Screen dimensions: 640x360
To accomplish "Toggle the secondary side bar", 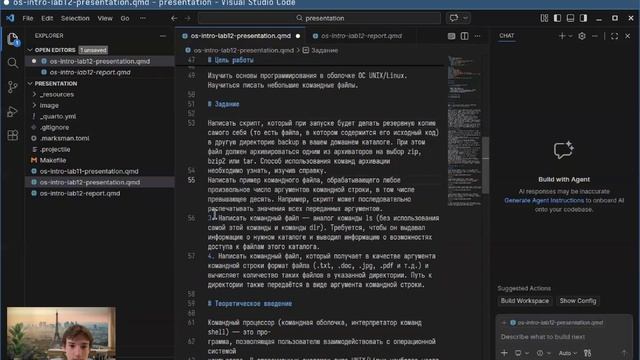I will tap(583, 18).
